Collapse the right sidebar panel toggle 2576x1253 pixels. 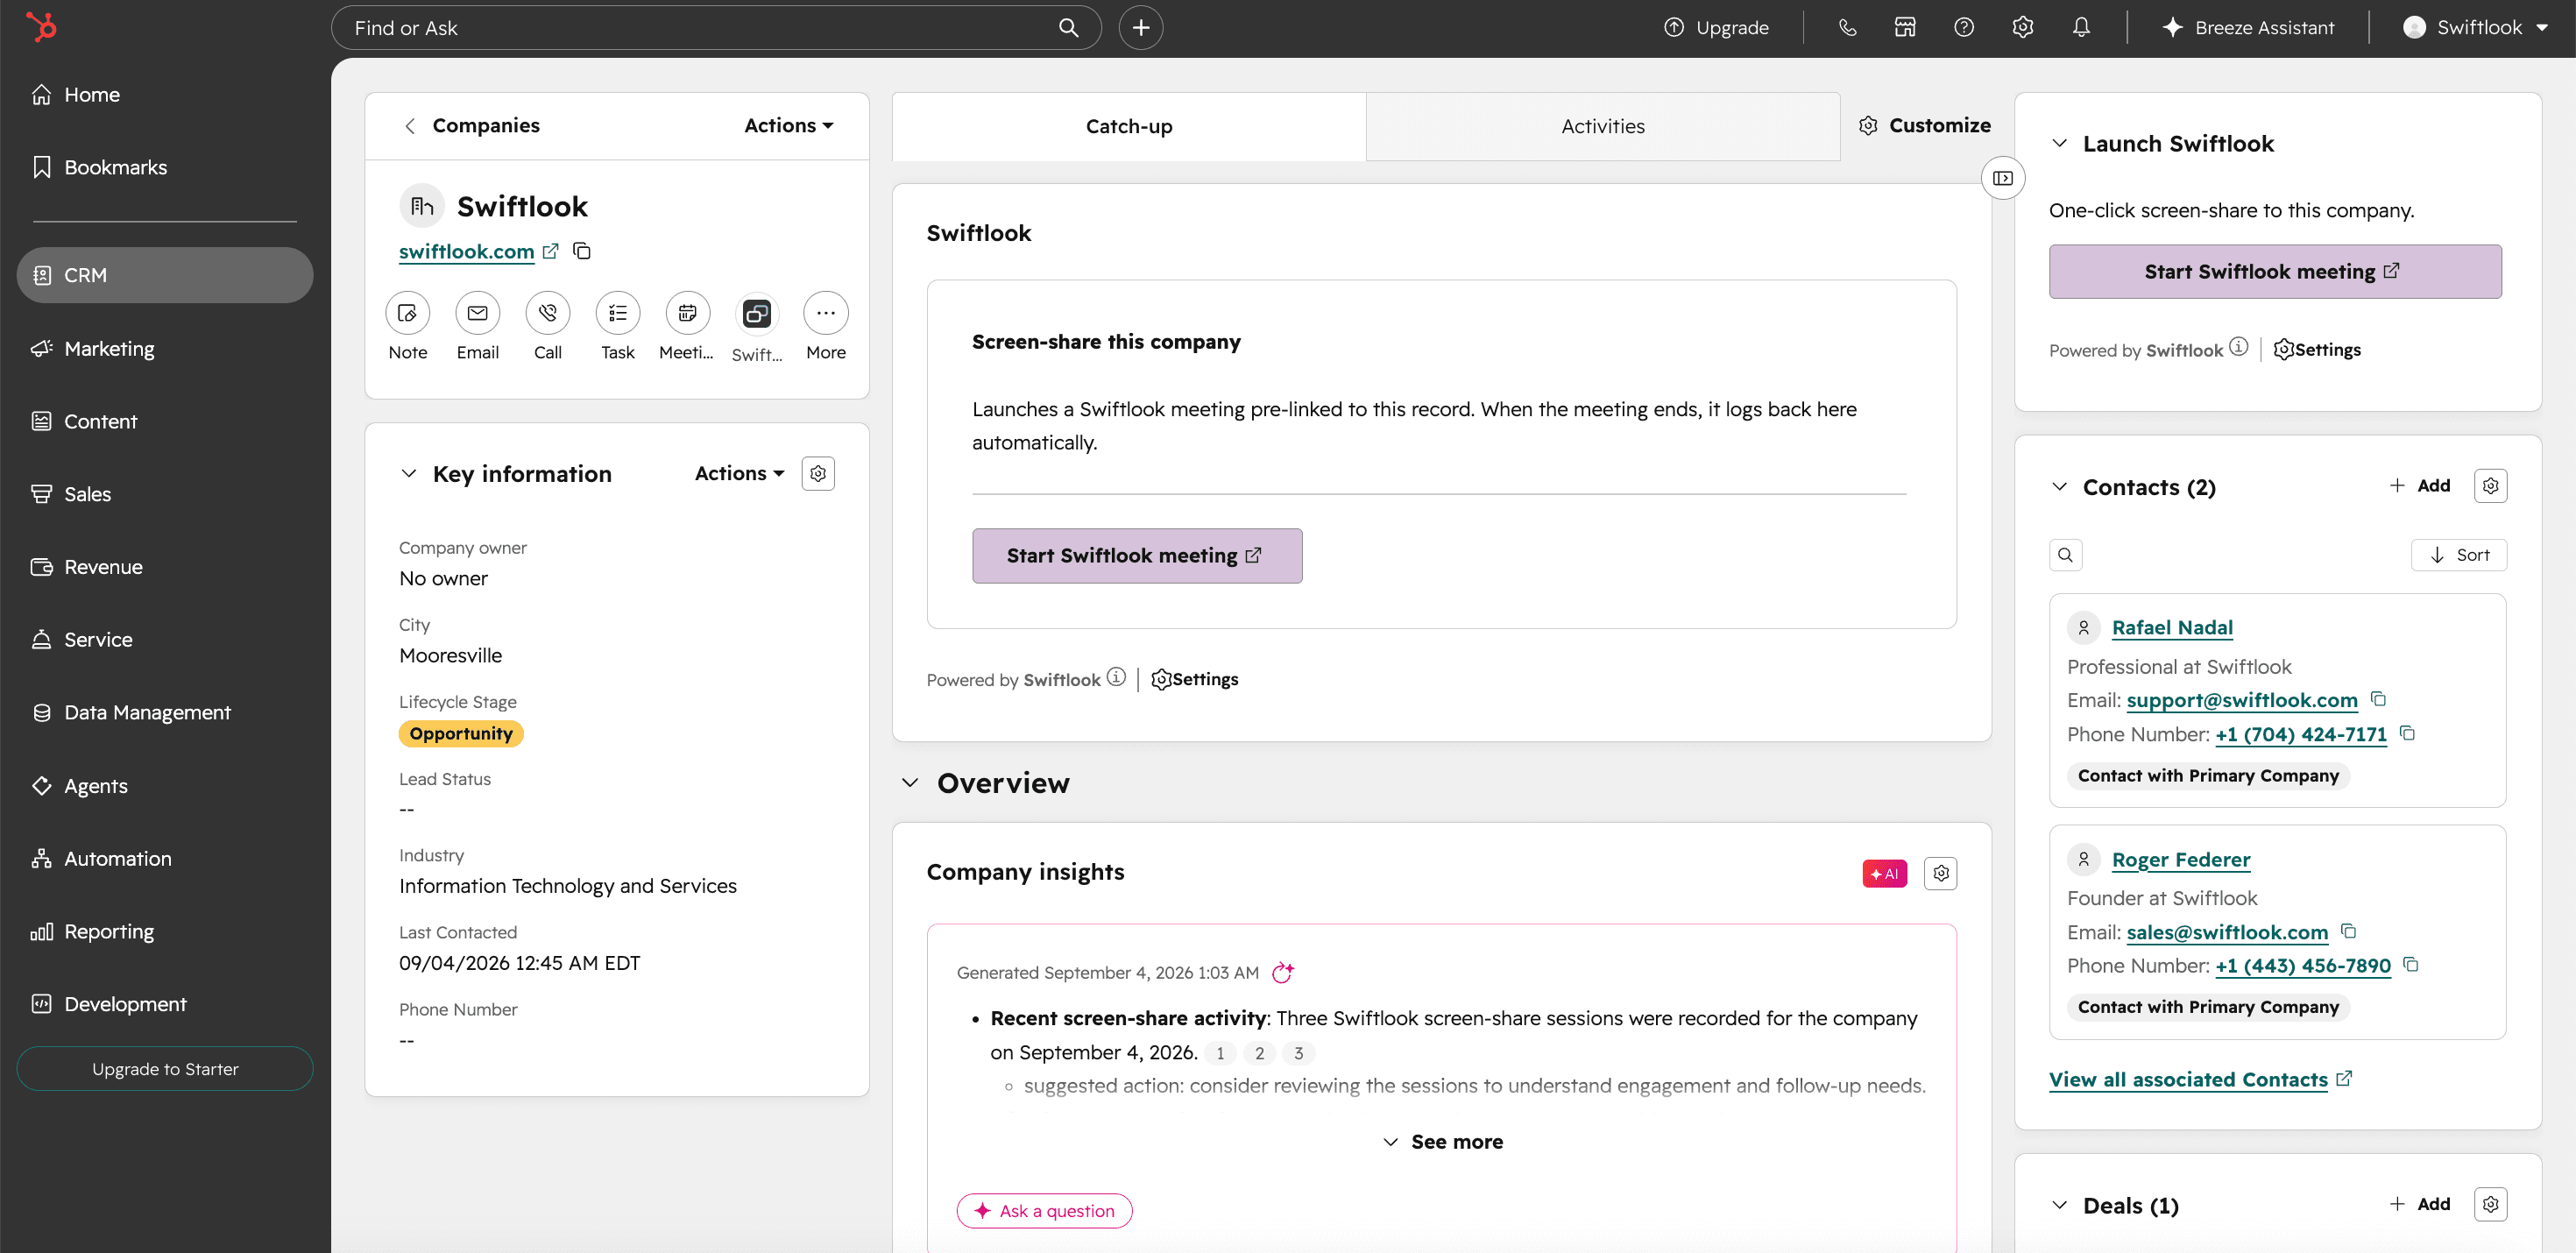[x=2003, y=178]
